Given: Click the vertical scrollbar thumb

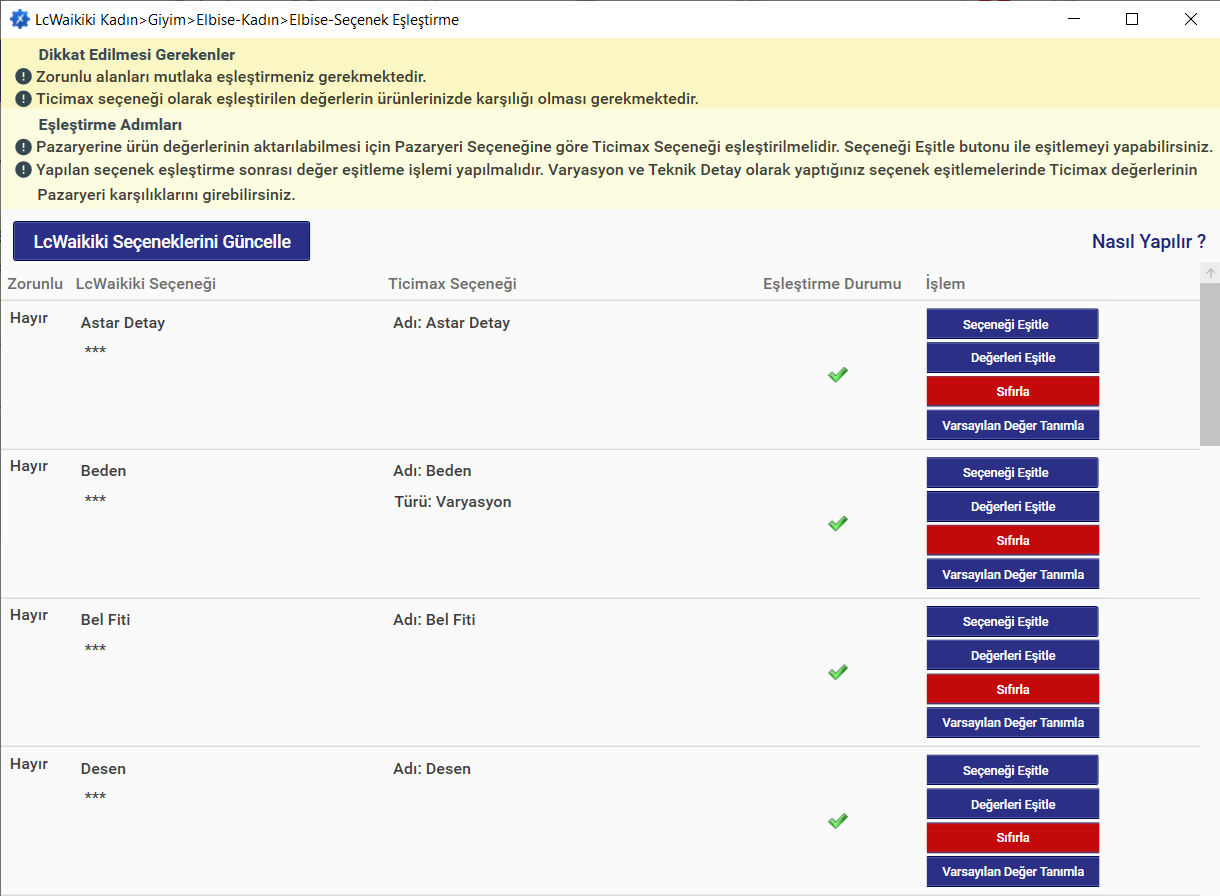Looking at the screenshot, I should click(1209, 364).
